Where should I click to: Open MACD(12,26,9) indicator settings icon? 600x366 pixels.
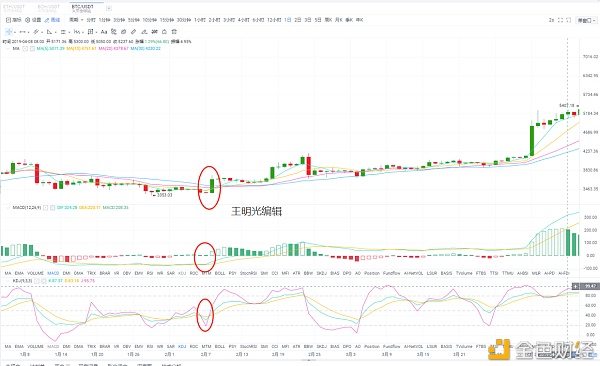tap(45, 208)
